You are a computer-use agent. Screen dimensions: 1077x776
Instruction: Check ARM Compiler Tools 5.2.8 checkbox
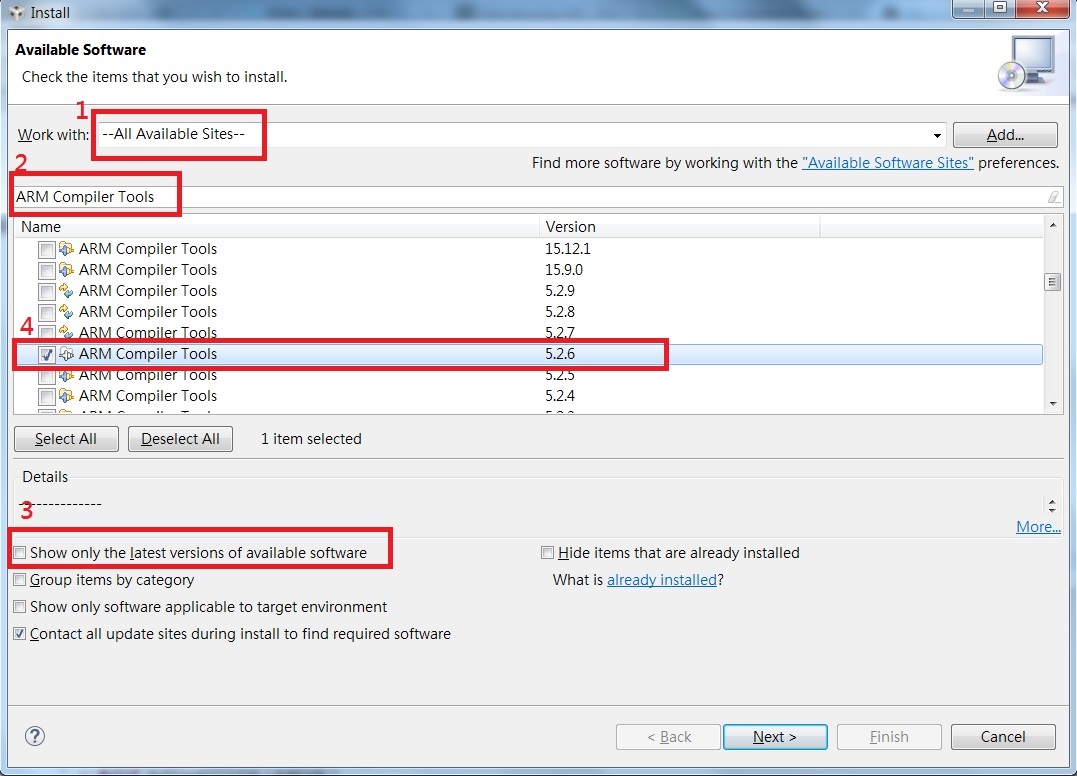pos(46,312)
